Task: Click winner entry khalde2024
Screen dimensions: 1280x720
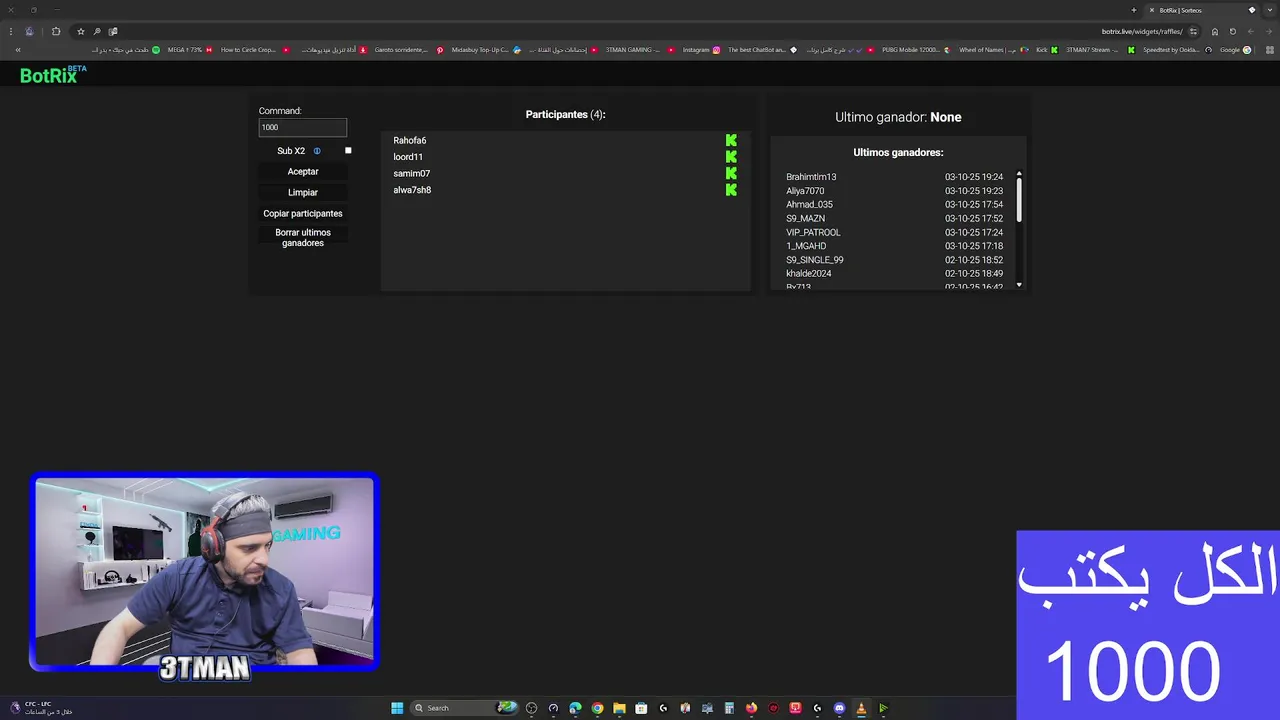Action: 809,274
